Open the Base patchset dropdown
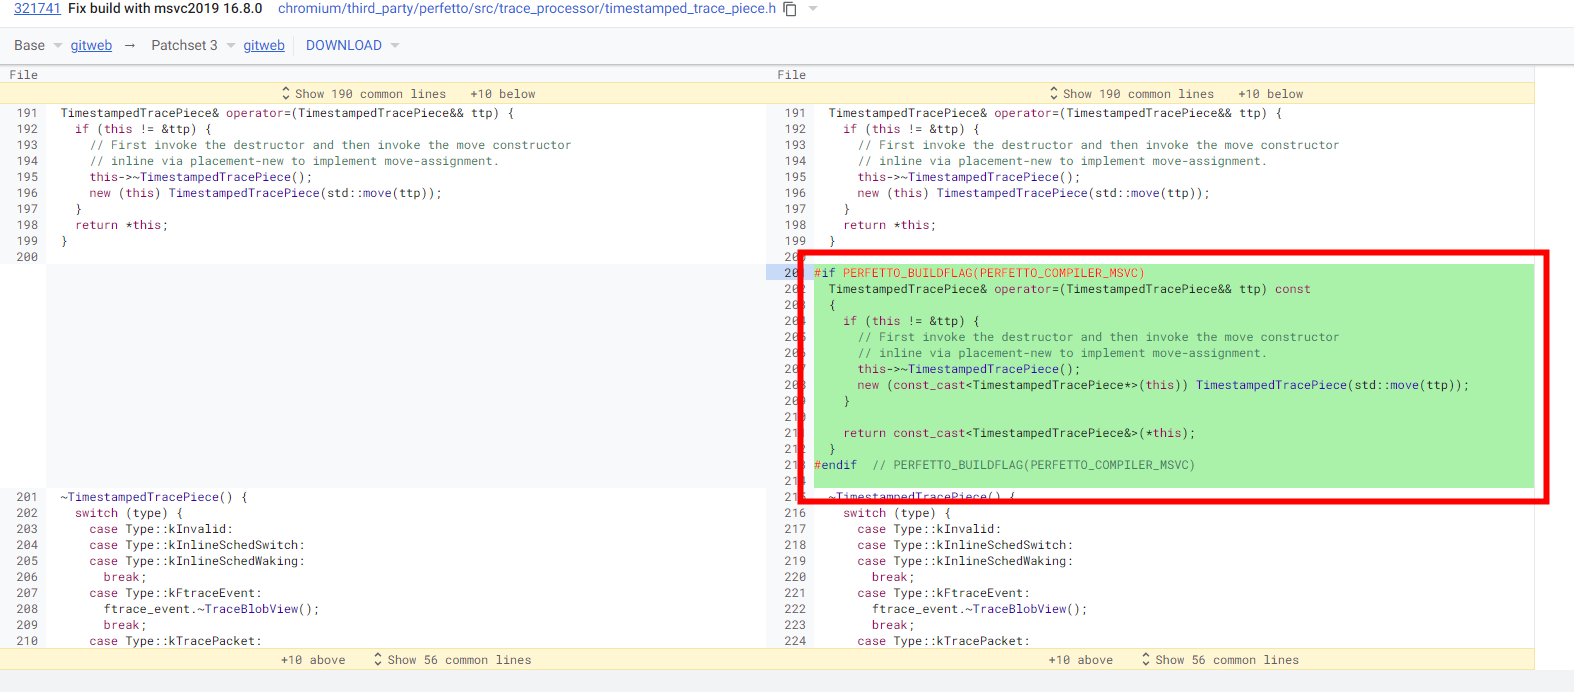 coord(38,45)
